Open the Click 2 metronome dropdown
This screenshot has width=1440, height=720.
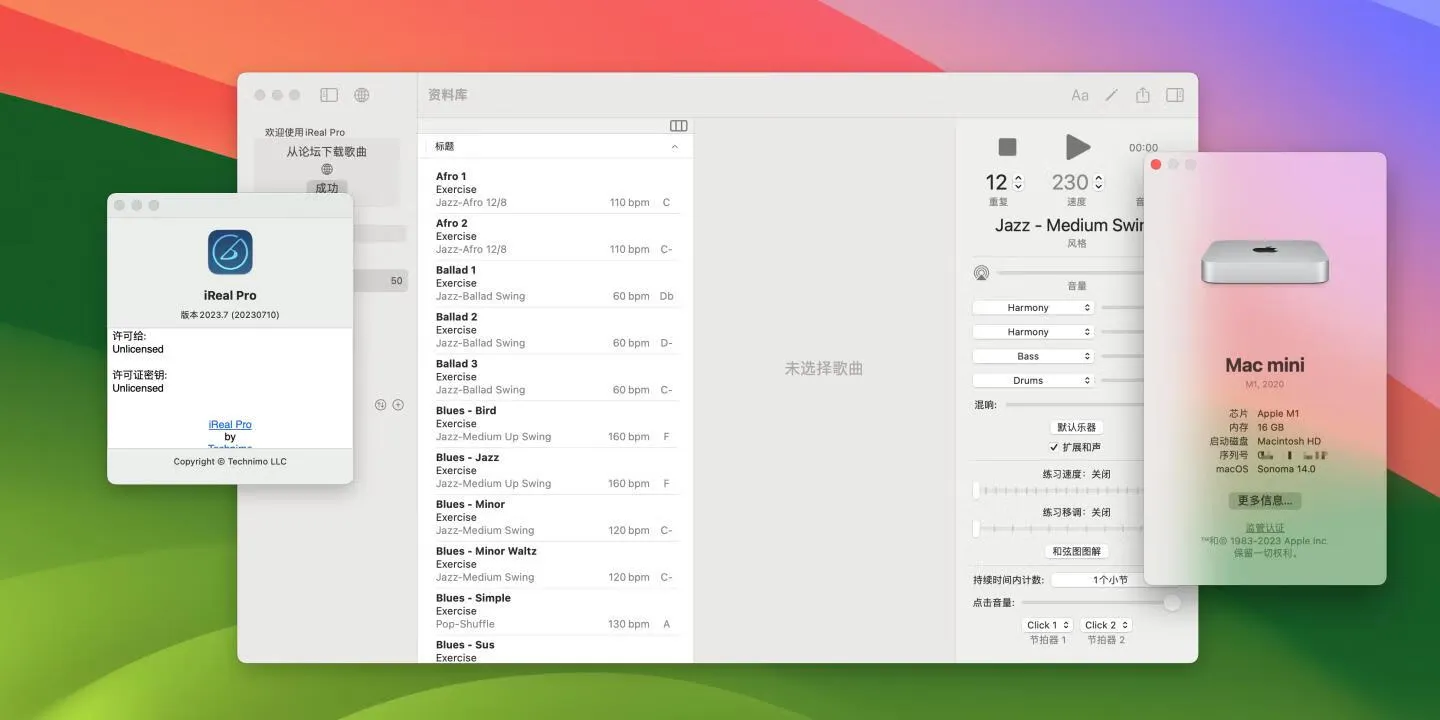(1106, 625)
